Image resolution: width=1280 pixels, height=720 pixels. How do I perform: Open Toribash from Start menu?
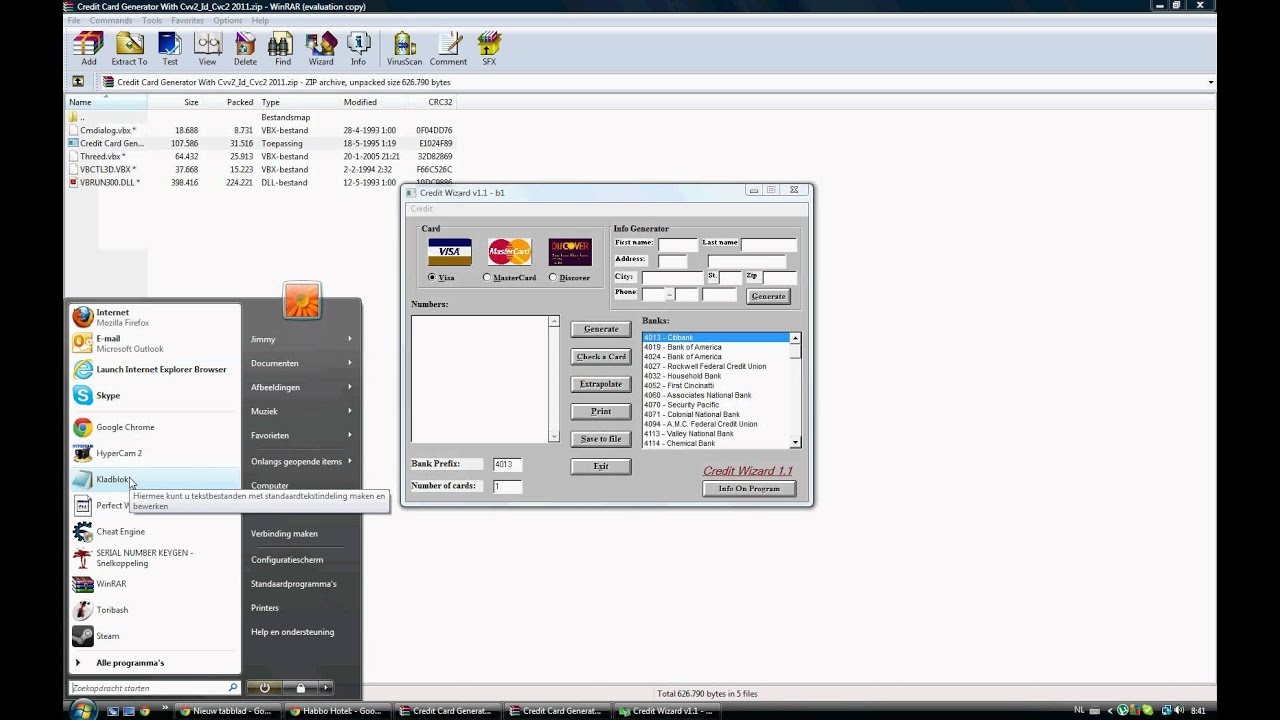coord(155,609)
